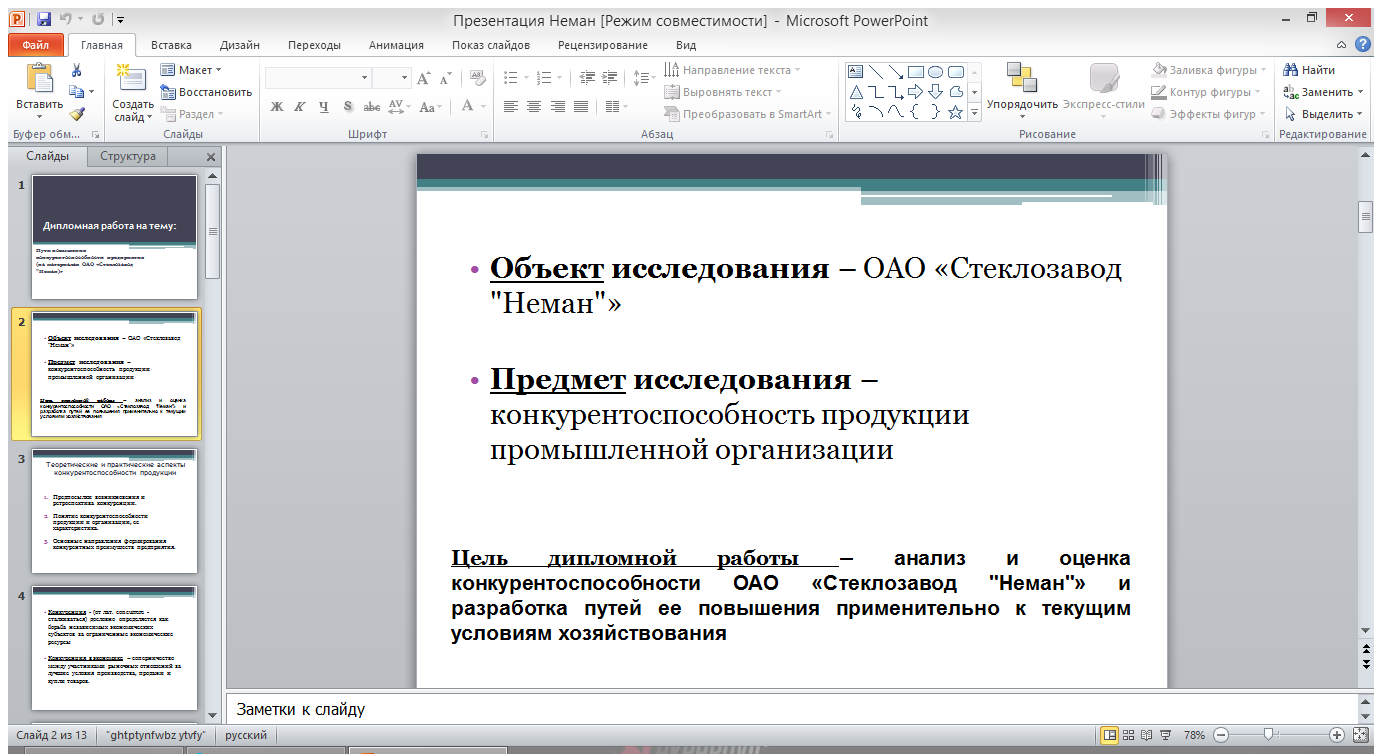The image size is (1382, 754).
Task: Click the increase list level icon
Action: [x=609, y=78]
